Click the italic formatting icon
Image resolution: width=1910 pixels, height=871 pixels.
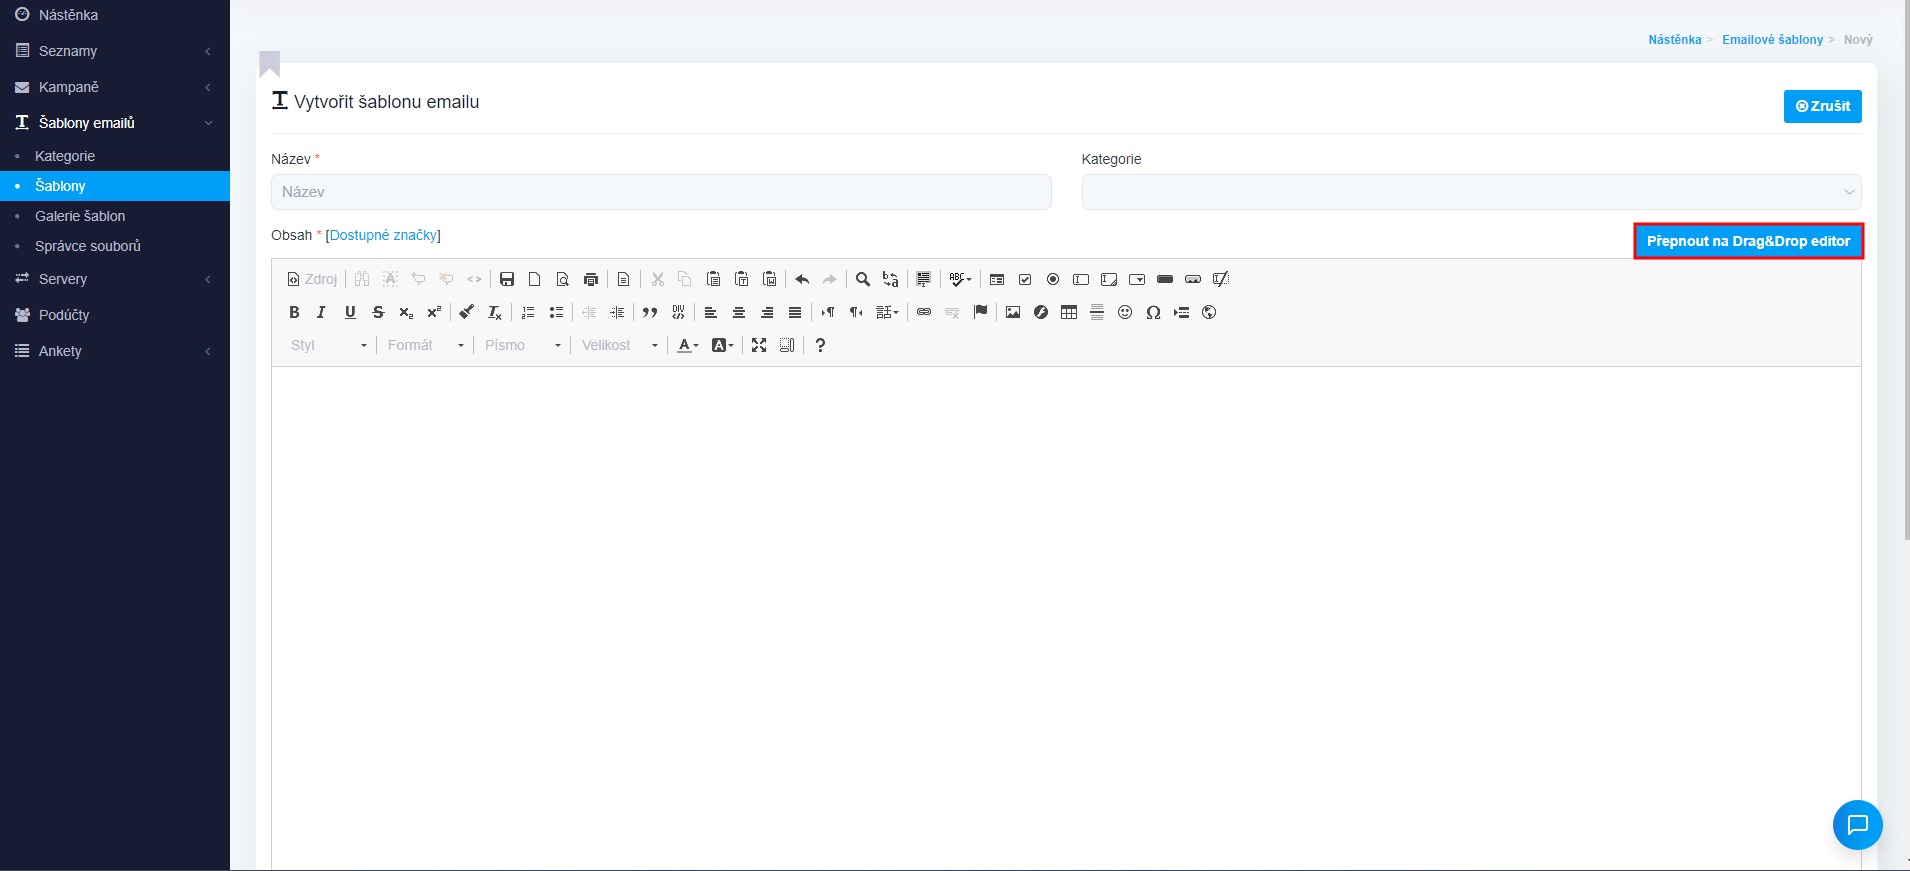(321, 312)
